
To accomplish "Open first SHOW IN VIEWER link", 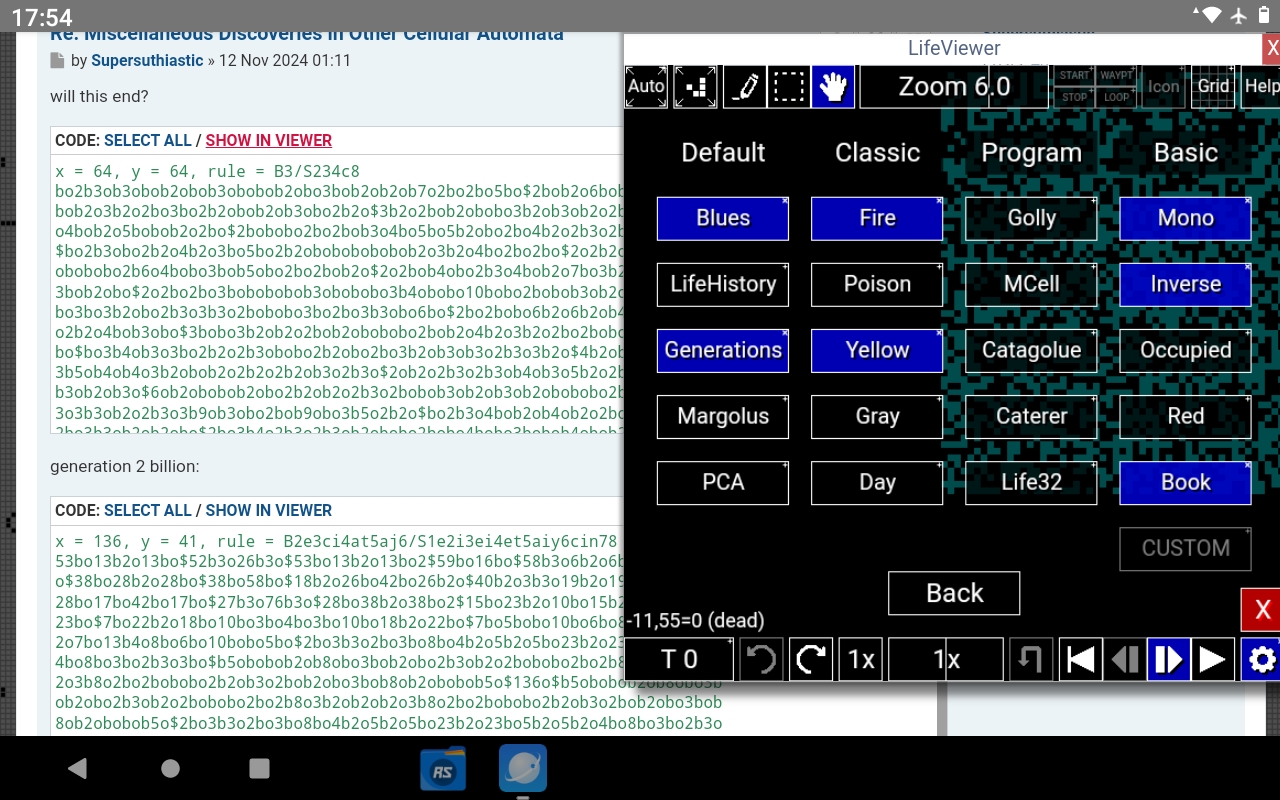I will (269, 141).
